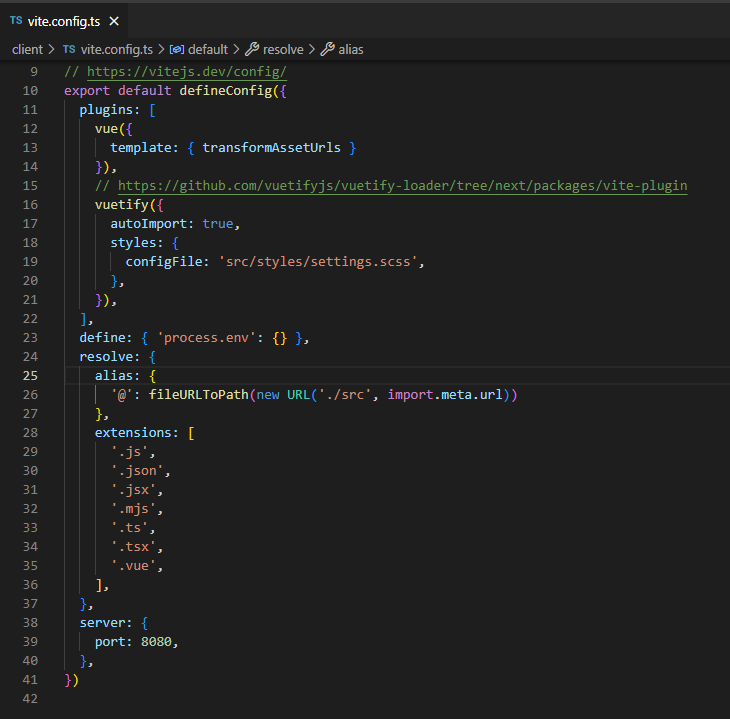This screenshot has height=719, width=730.
Task: Click the fileURLToPath function call
Action: (199, 395)
